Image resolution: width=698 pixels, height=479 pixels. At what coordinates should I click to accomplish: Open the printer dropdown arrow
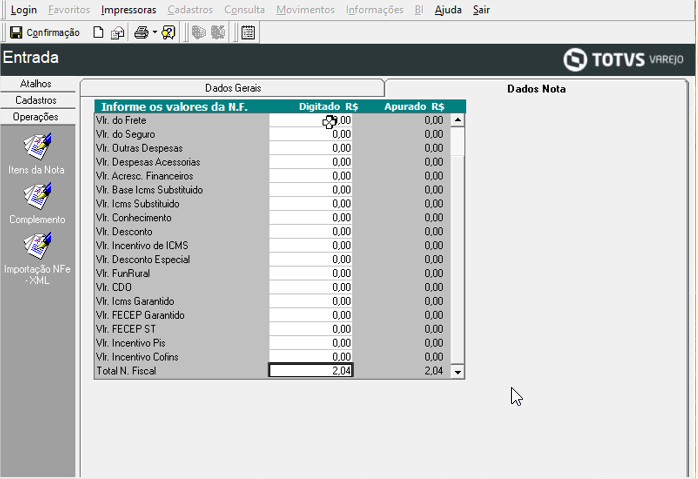coord(154,32)
